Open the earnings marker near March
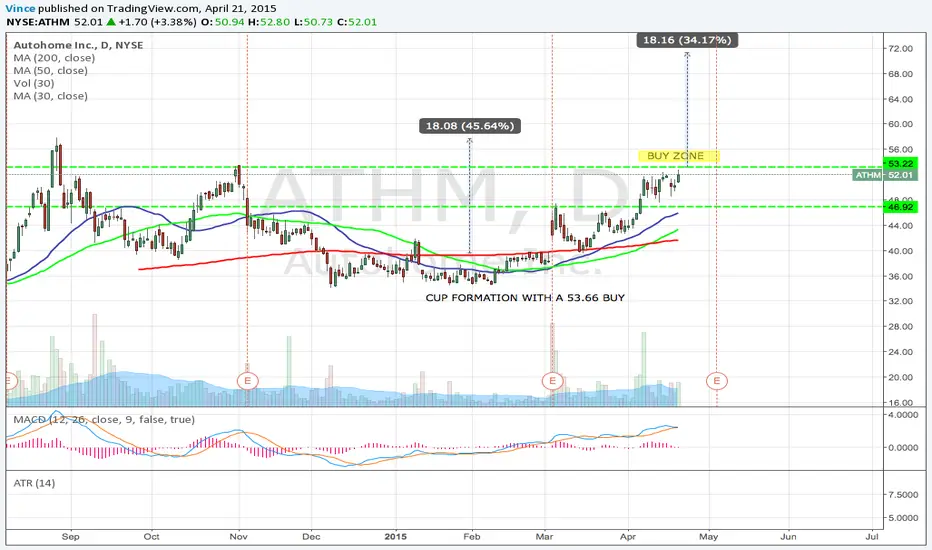This screenshot has width=932, height=550. [x=552, y=381]
